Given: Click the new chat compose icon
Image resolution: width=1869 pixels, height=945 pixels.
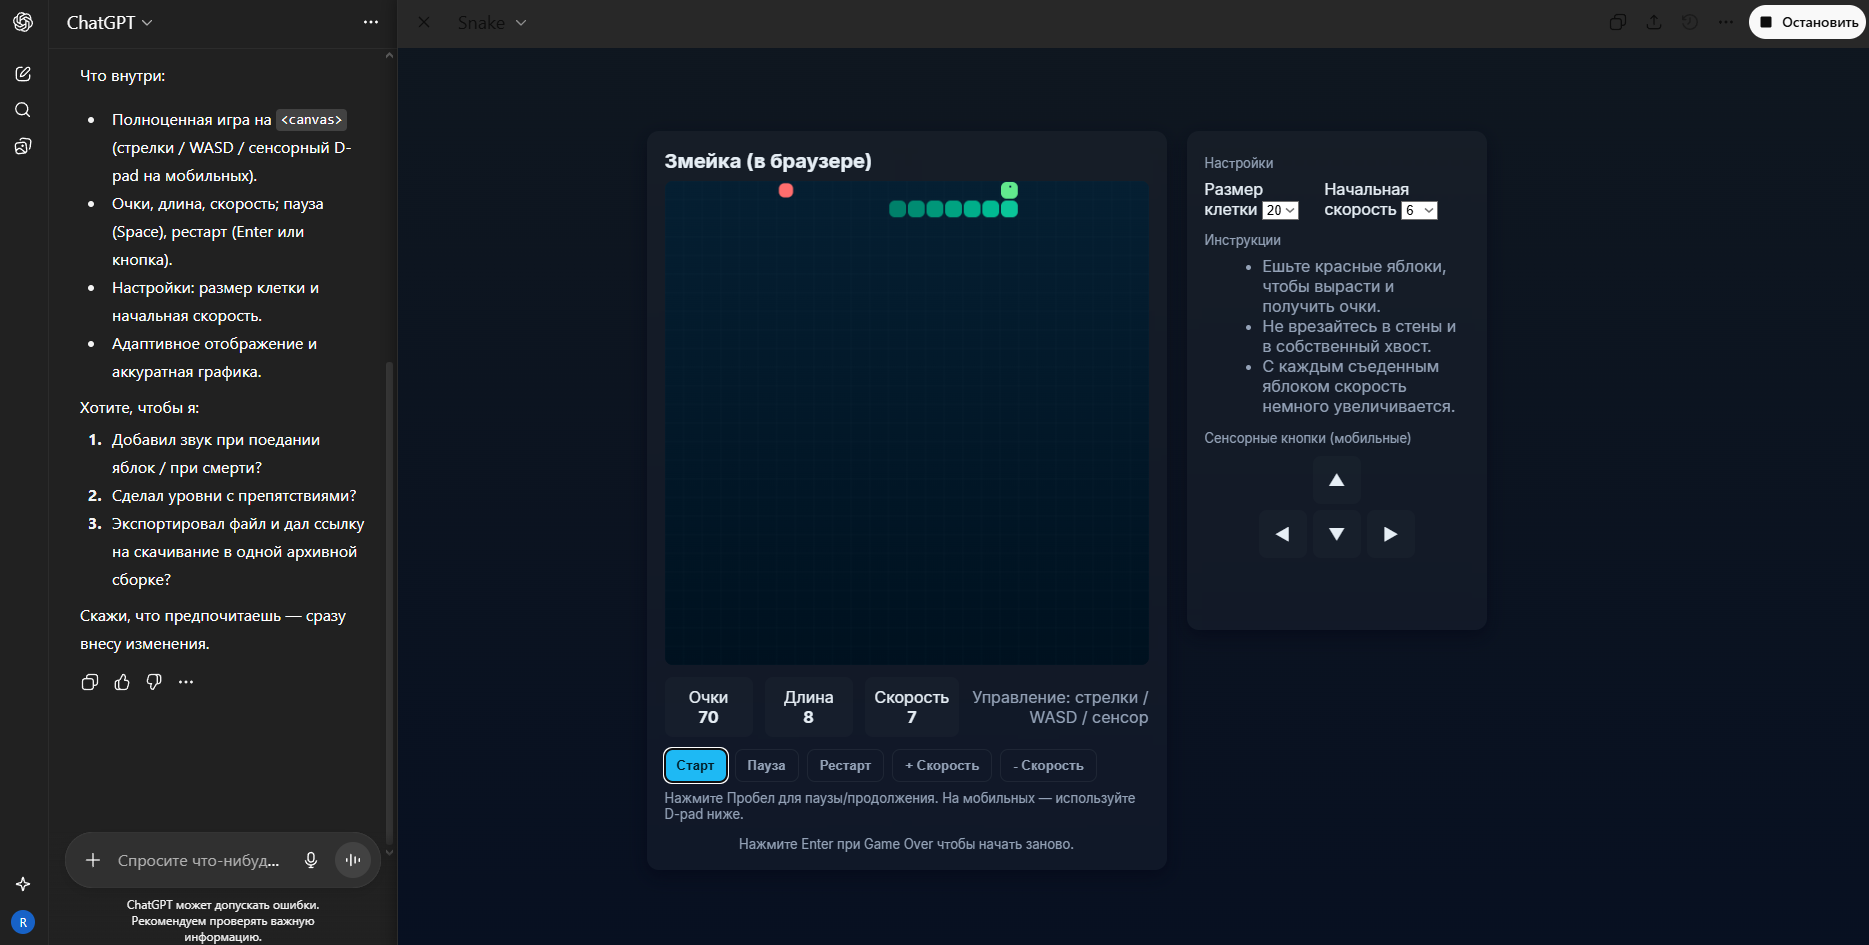Looking at the screenshot, I should tap(23, 74).
